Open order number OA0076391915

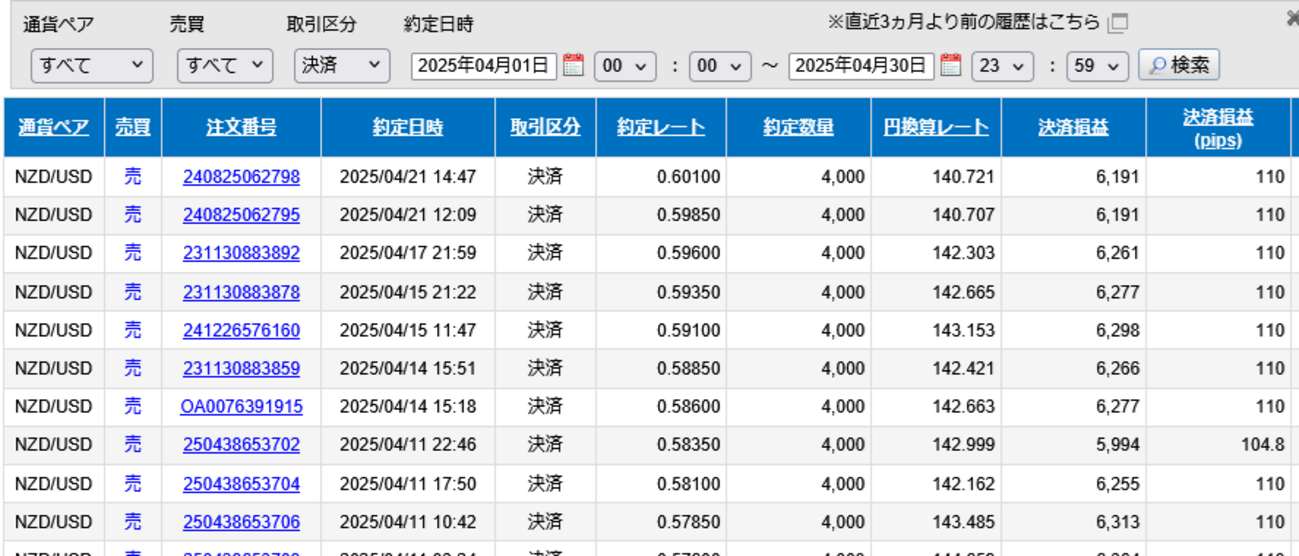241,407
